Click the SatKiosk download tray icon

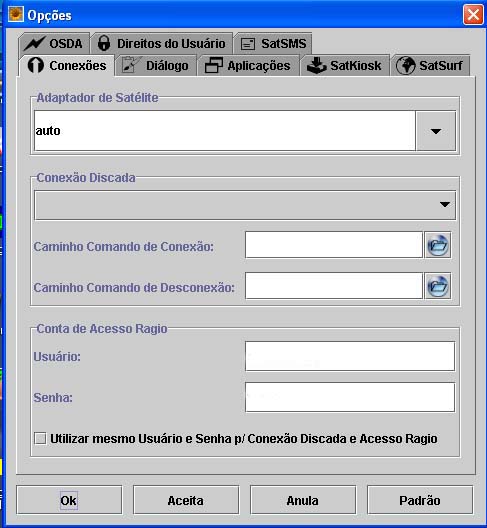click(x=316, y=66)
